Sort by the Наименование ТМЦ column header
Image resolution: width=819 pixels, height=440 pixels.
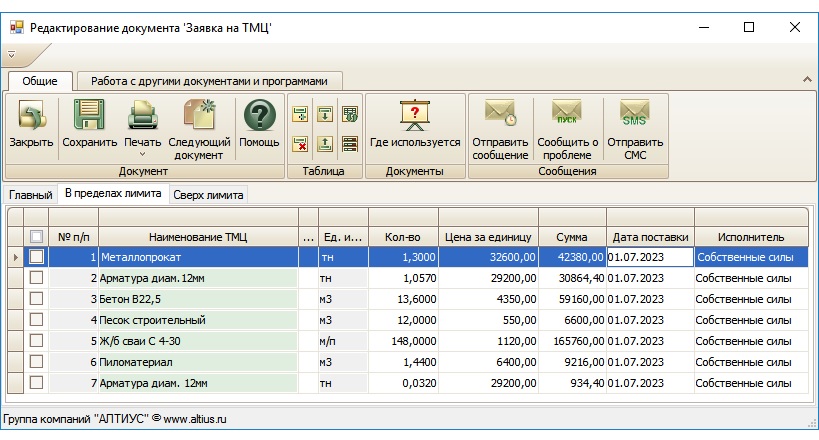click(x=198, y=237)
